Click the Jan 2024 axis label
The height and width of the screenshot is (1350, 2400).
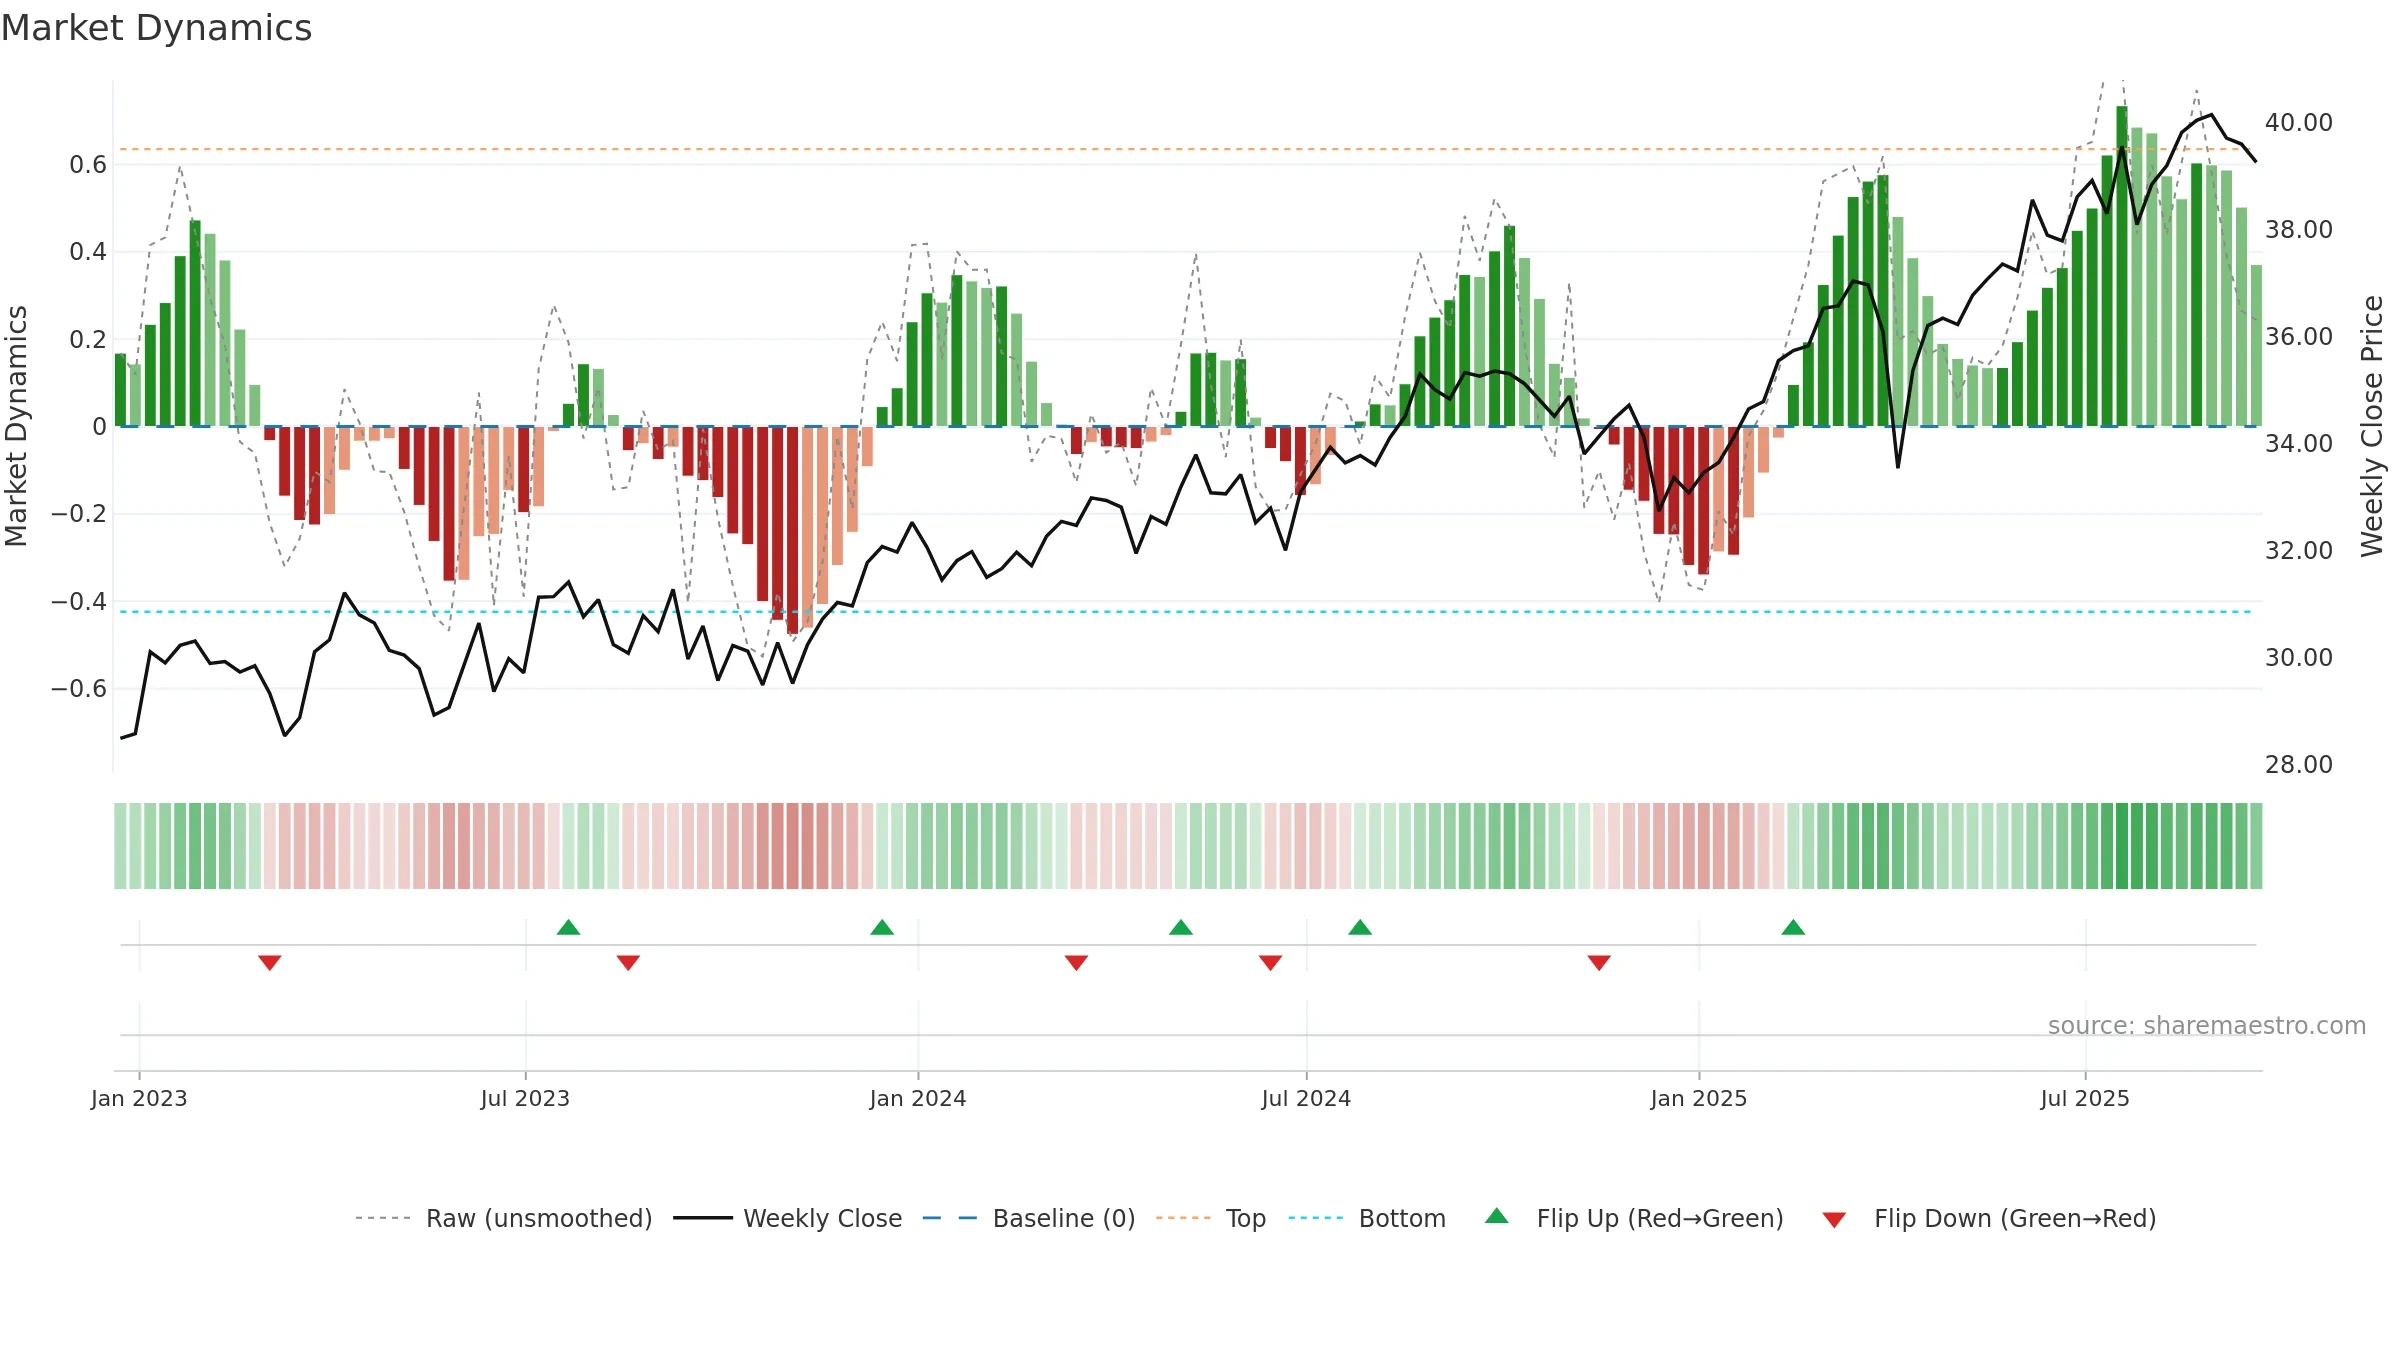918,1098
